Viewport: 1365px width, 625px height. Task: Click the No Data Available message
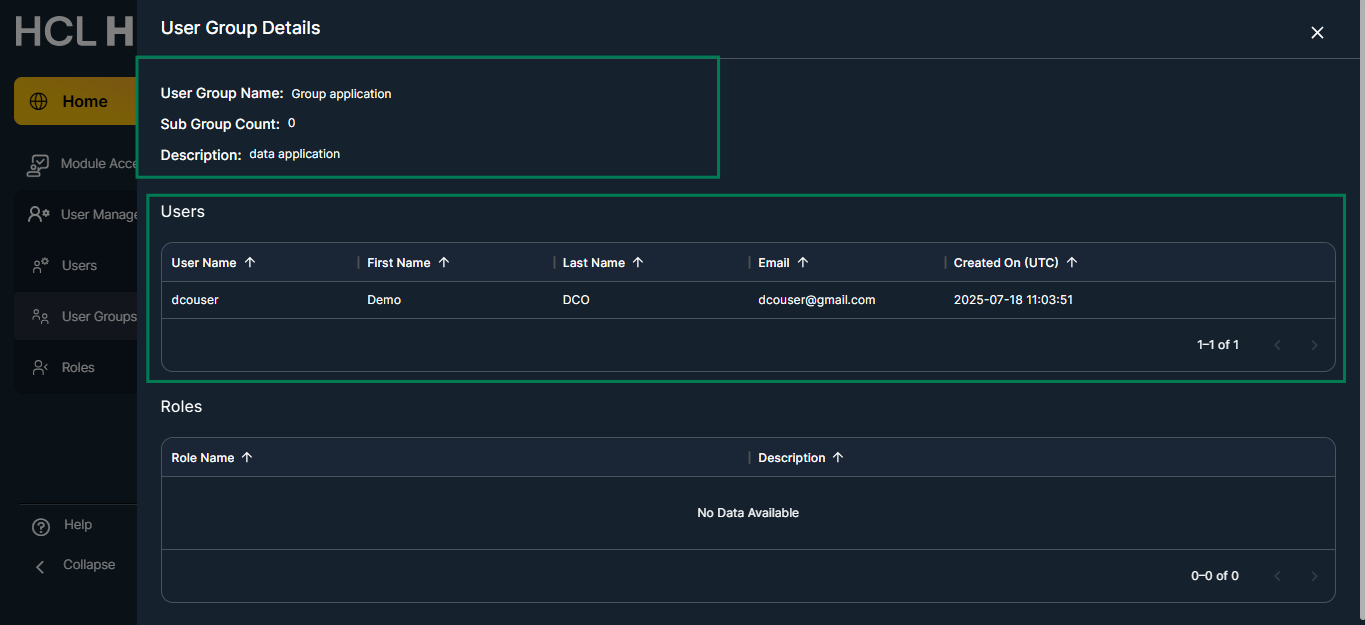tap(748, 513)
